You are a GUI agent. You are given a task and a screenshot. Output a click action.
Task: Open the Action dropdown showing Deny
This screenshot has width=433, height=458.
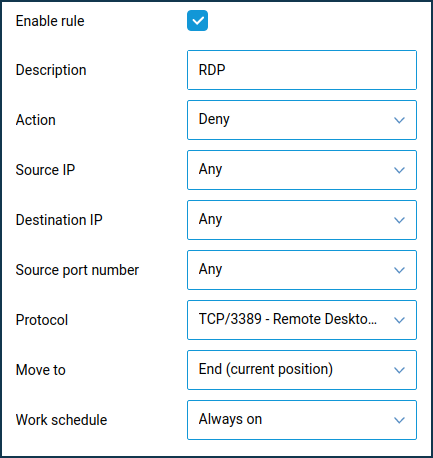pos(302,120)
